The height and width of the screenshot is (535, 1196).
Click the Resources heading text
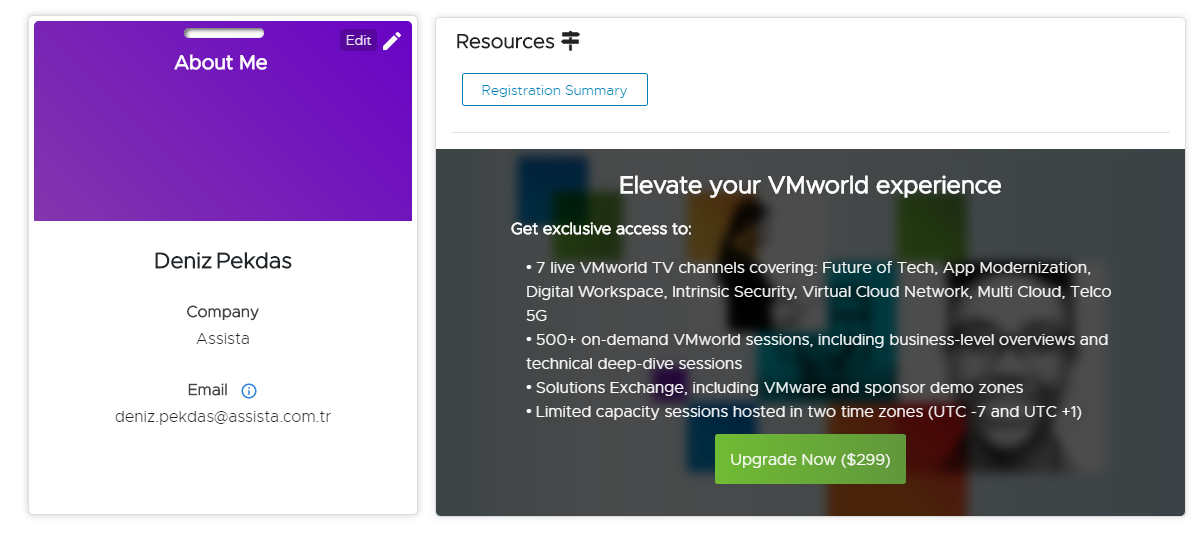[505, 42]
